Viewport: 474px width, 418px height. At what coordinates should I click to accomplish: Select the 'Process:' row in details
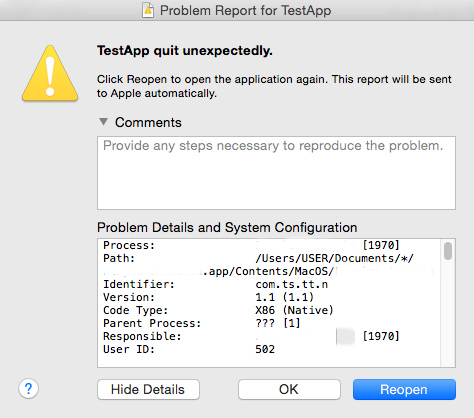[251, 245]
